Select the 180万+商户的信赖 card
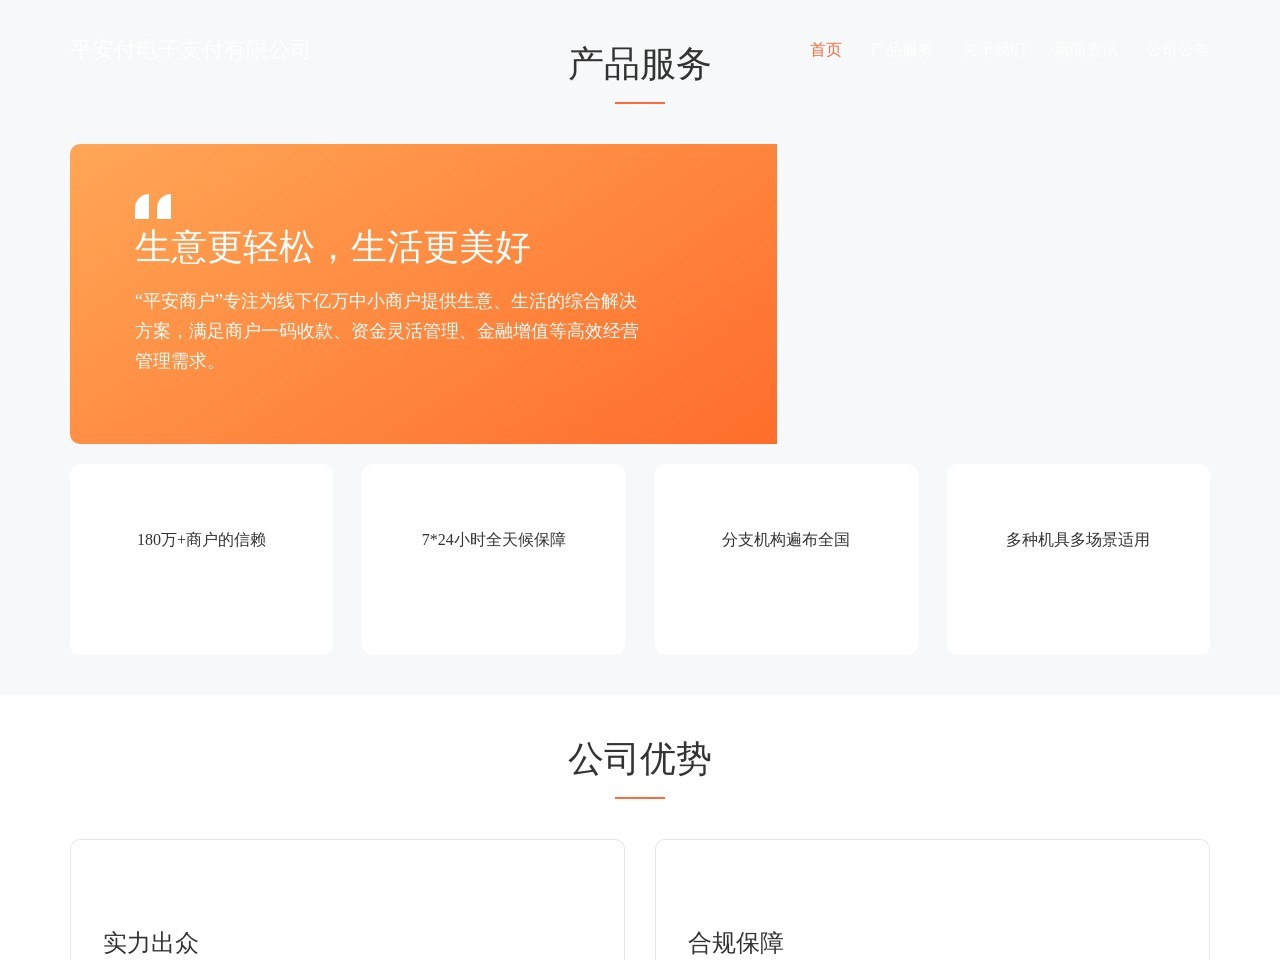 tap(201, 559)
